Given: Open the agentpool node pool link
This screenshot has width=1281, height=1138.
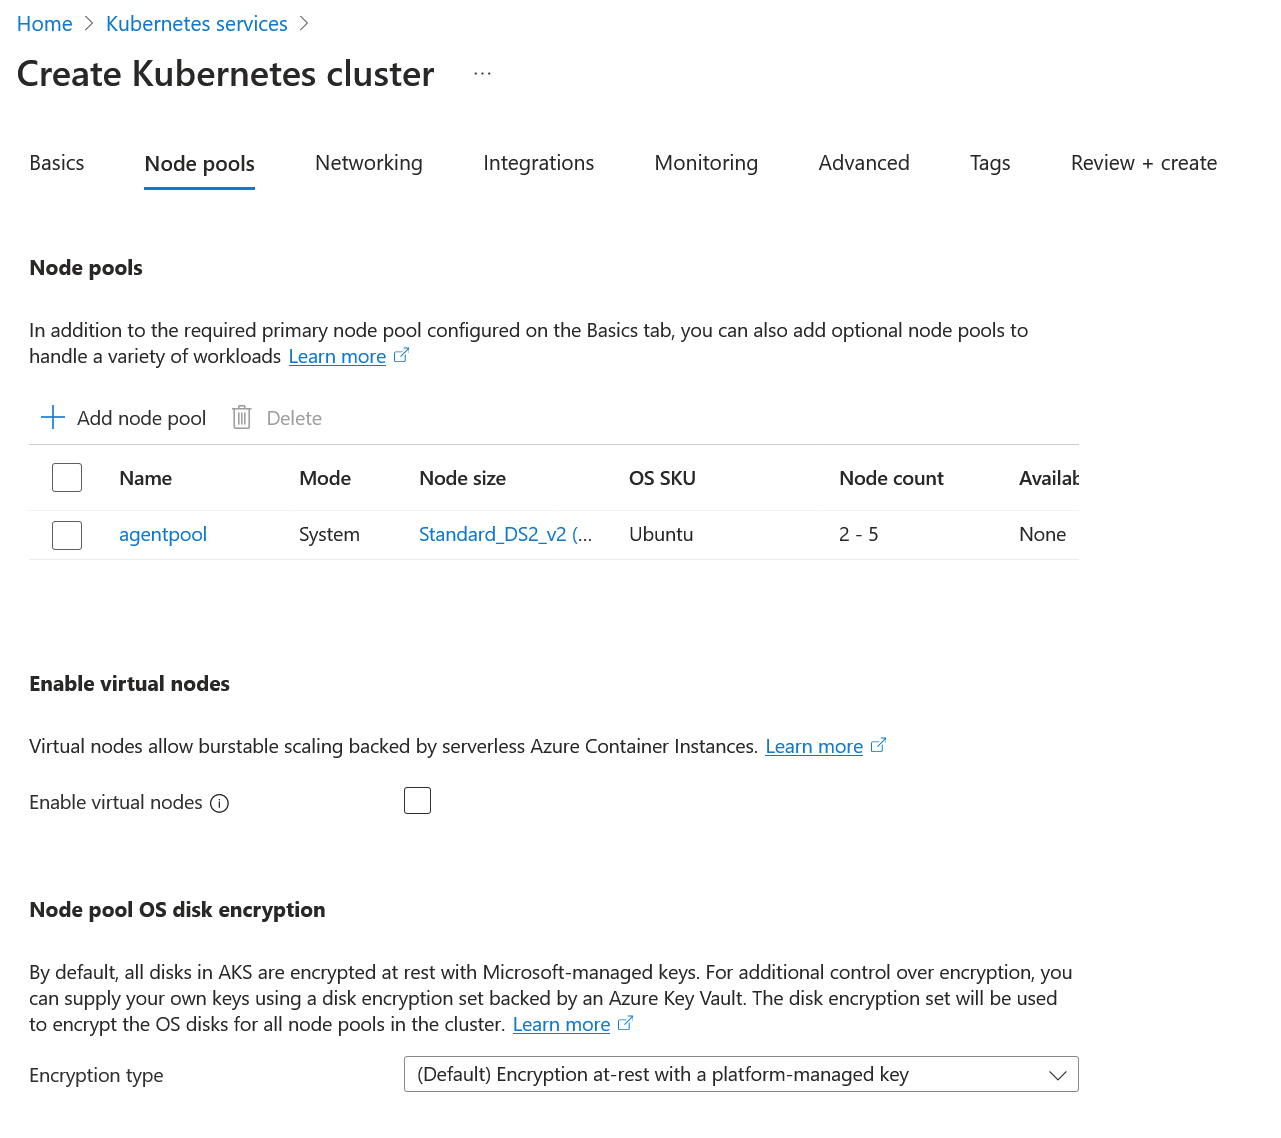Looking at the screenshot, I should tap(163, 535).
